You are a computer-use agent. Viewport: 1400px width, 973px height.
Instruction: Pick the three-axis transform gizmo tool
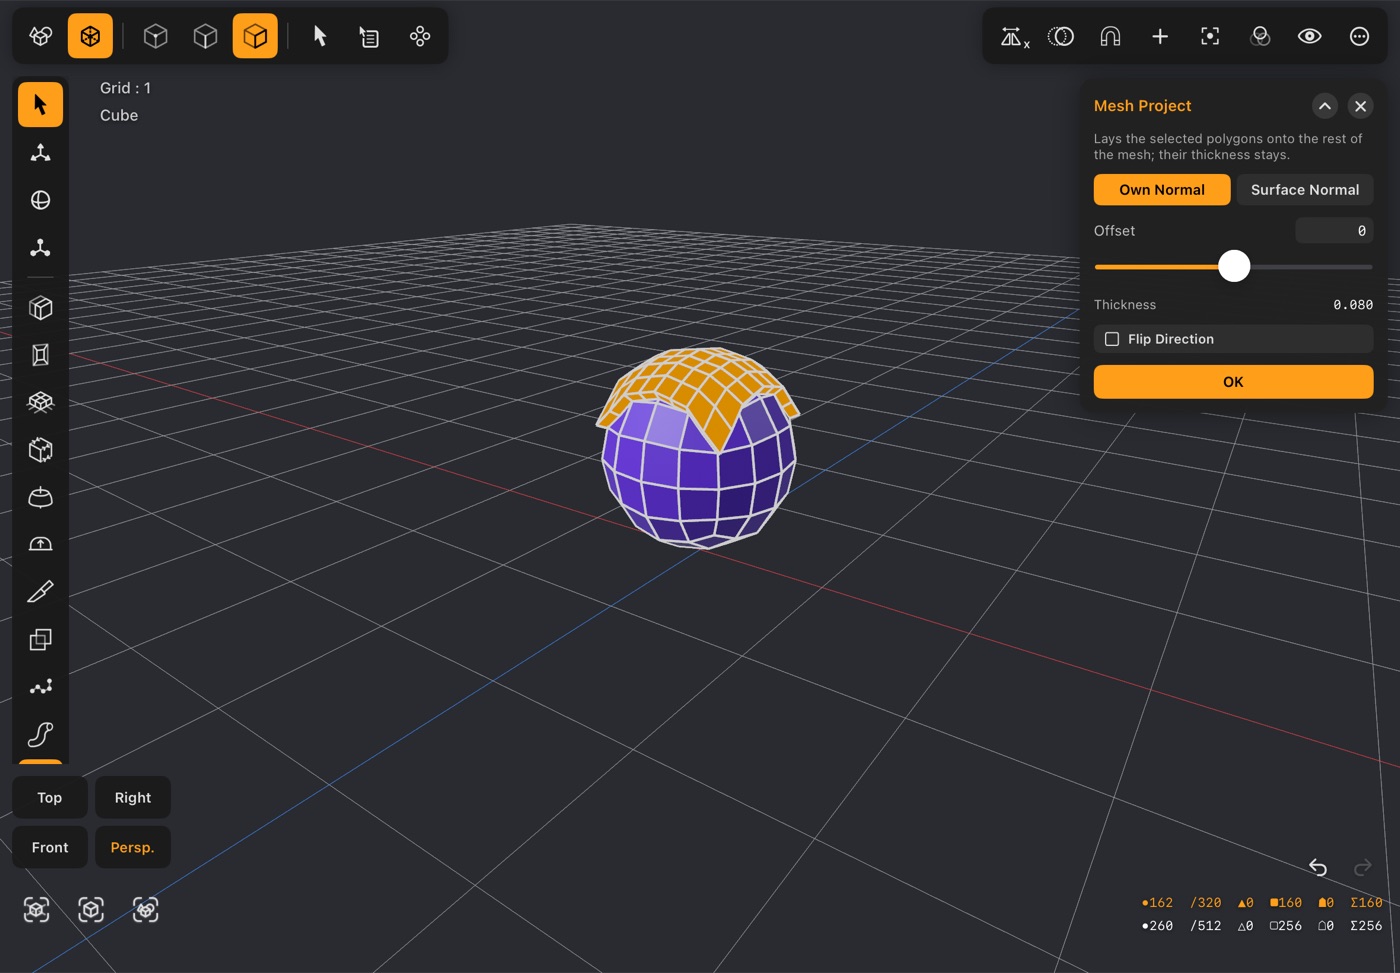(x=40, y=153)
